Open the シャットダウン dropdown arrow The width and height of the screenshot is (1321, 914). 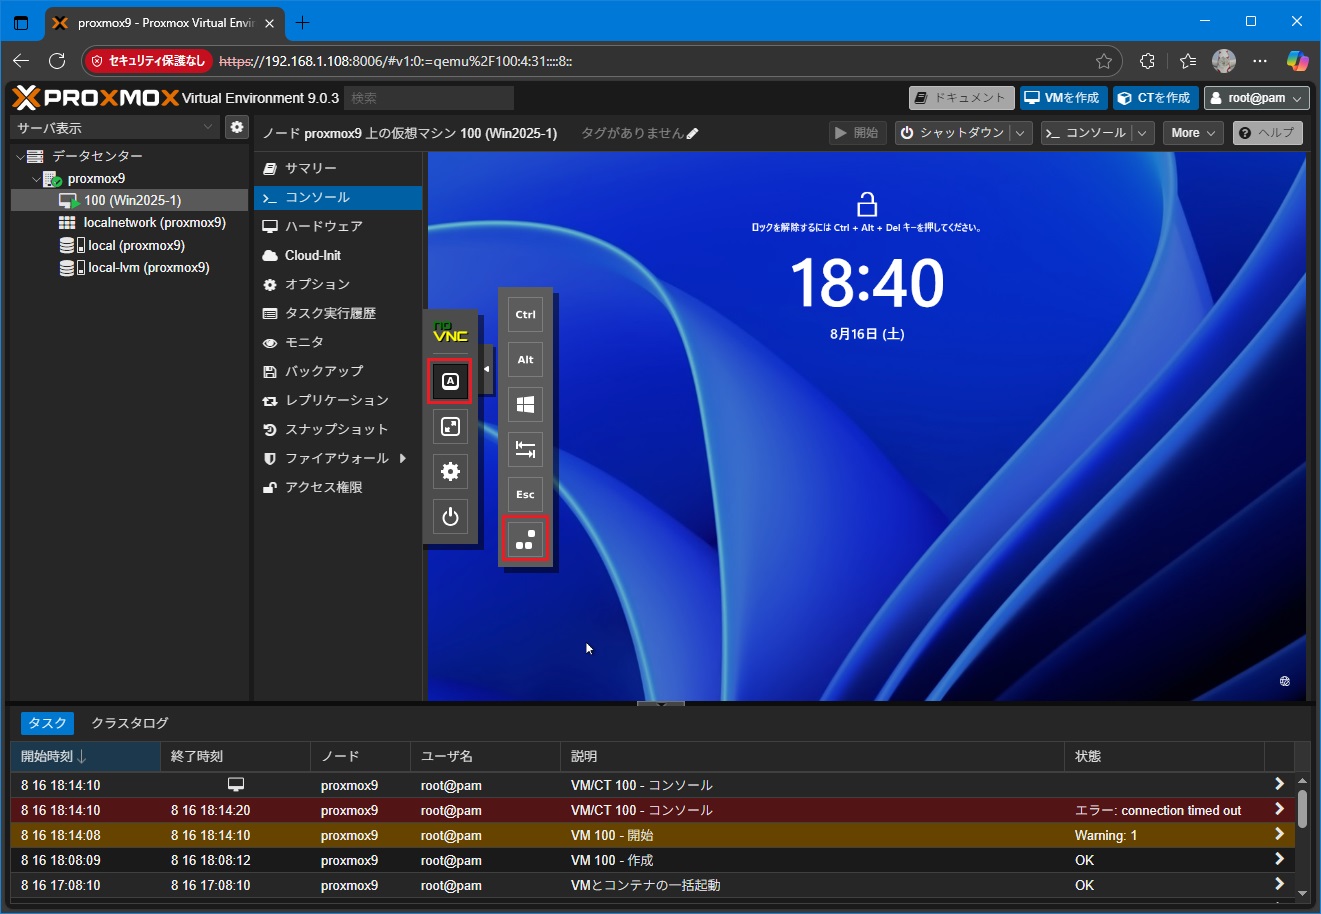[1021, 132]
